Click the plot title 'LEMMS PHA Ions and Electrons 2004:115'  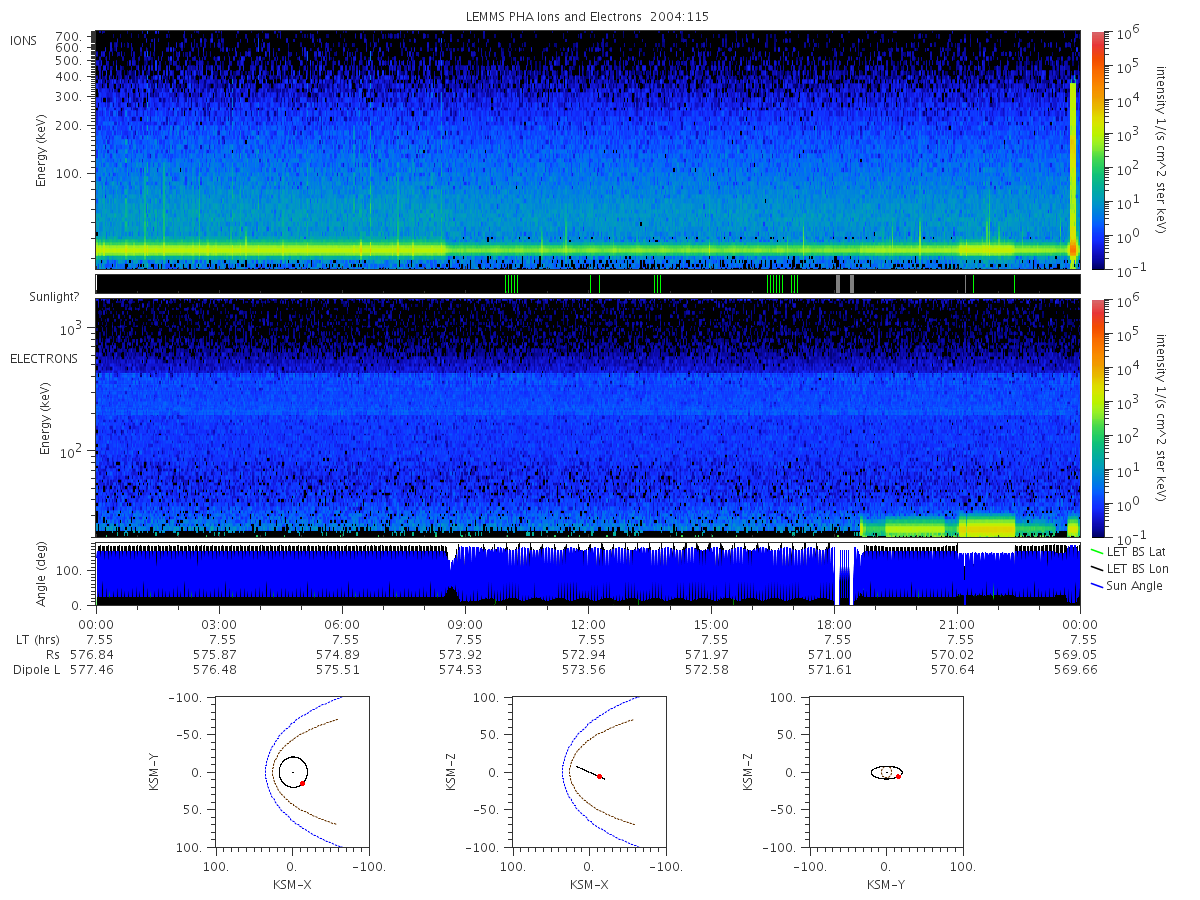[x=589, y=17]
